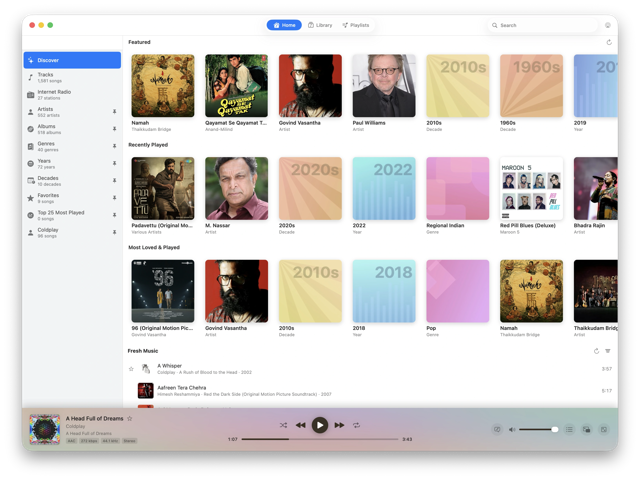Open the 96 Original Motion Picture album
Screen dimensions: 640x480
[163, 291]
